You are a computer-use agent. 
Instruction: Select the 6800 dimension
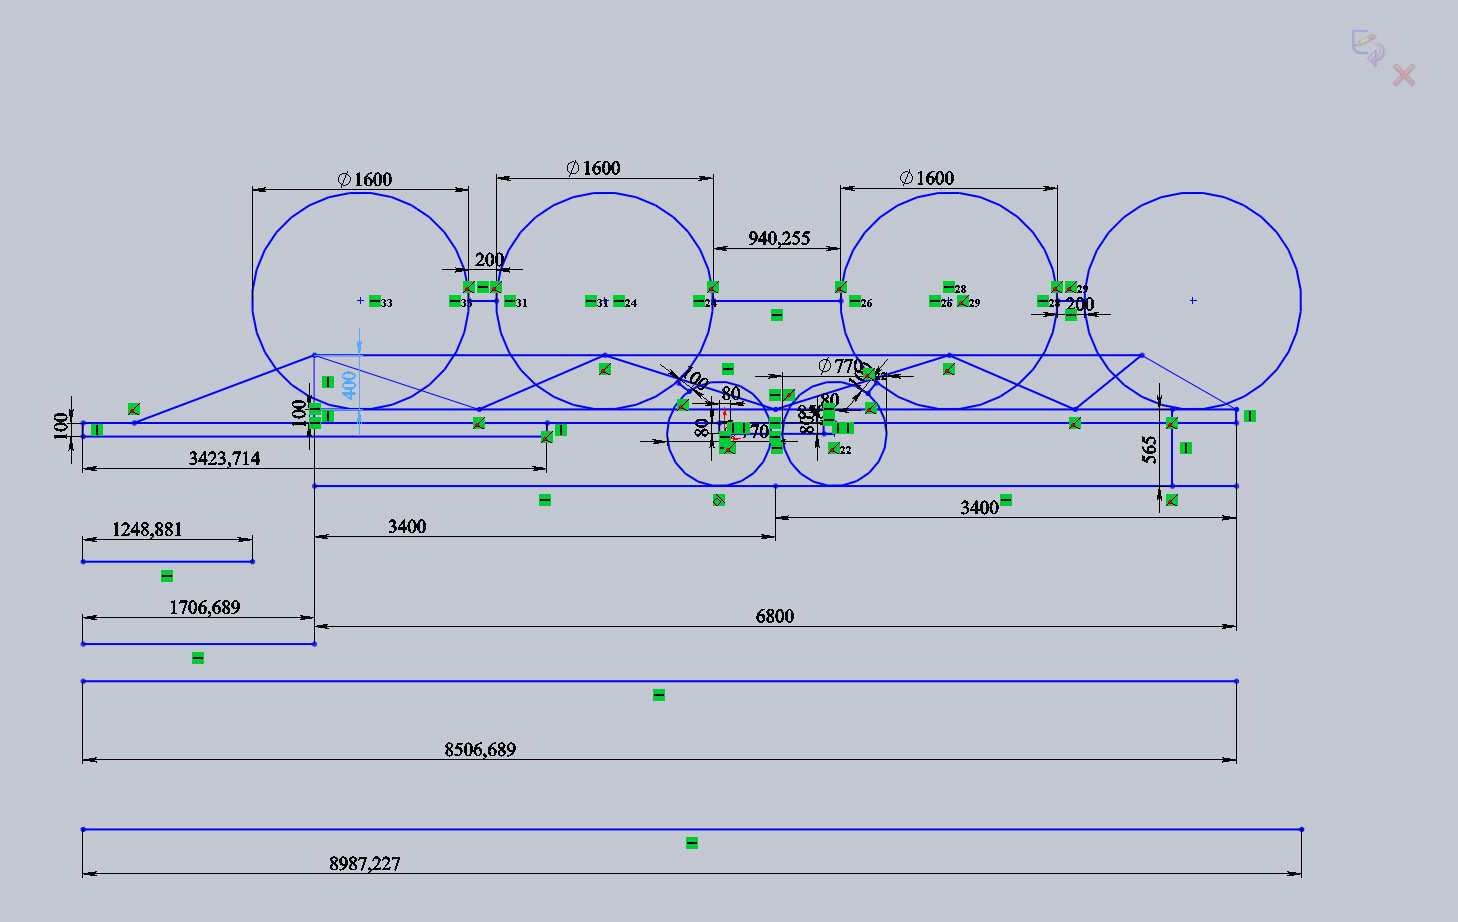(x=775, y=616)
